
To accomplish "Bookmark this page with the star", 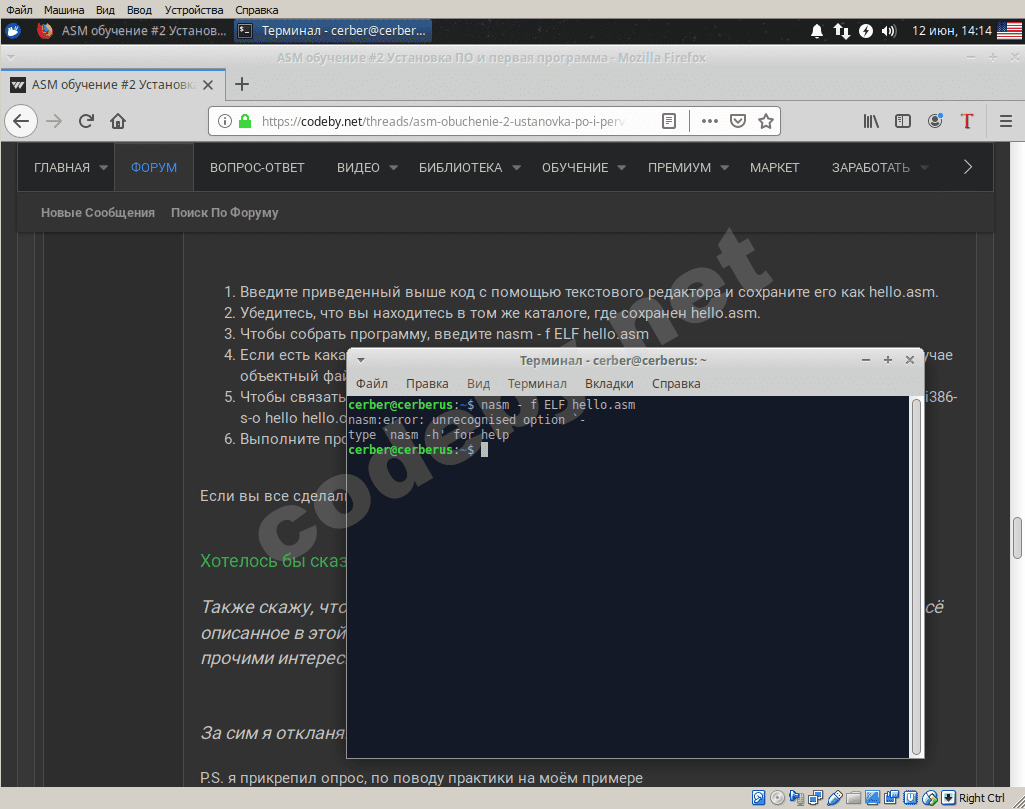I will (x=766, y=121).
